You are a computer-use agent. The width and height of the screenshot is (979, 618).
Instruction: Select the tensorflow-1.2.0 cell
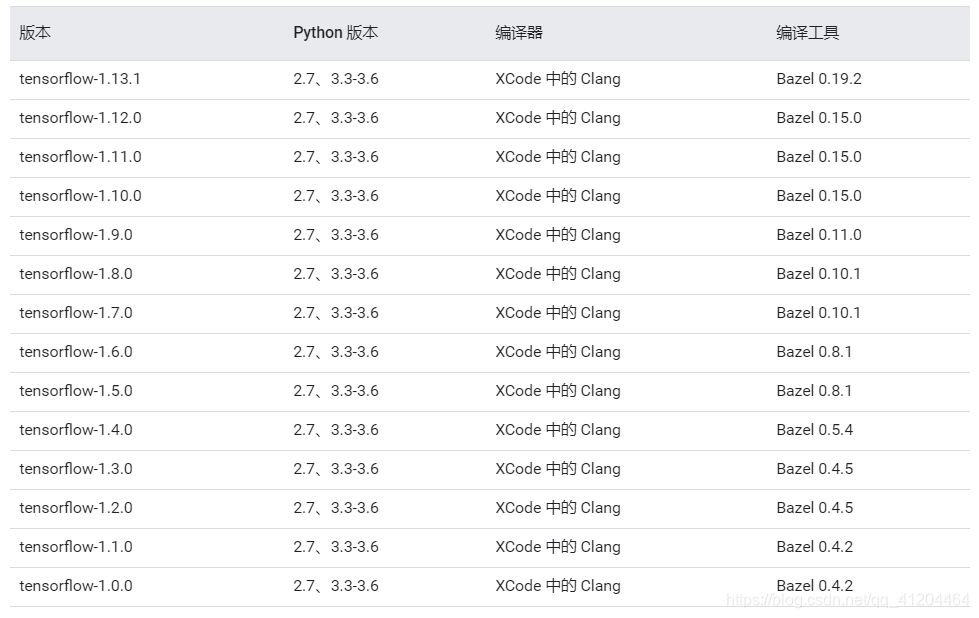click(76, 508)
